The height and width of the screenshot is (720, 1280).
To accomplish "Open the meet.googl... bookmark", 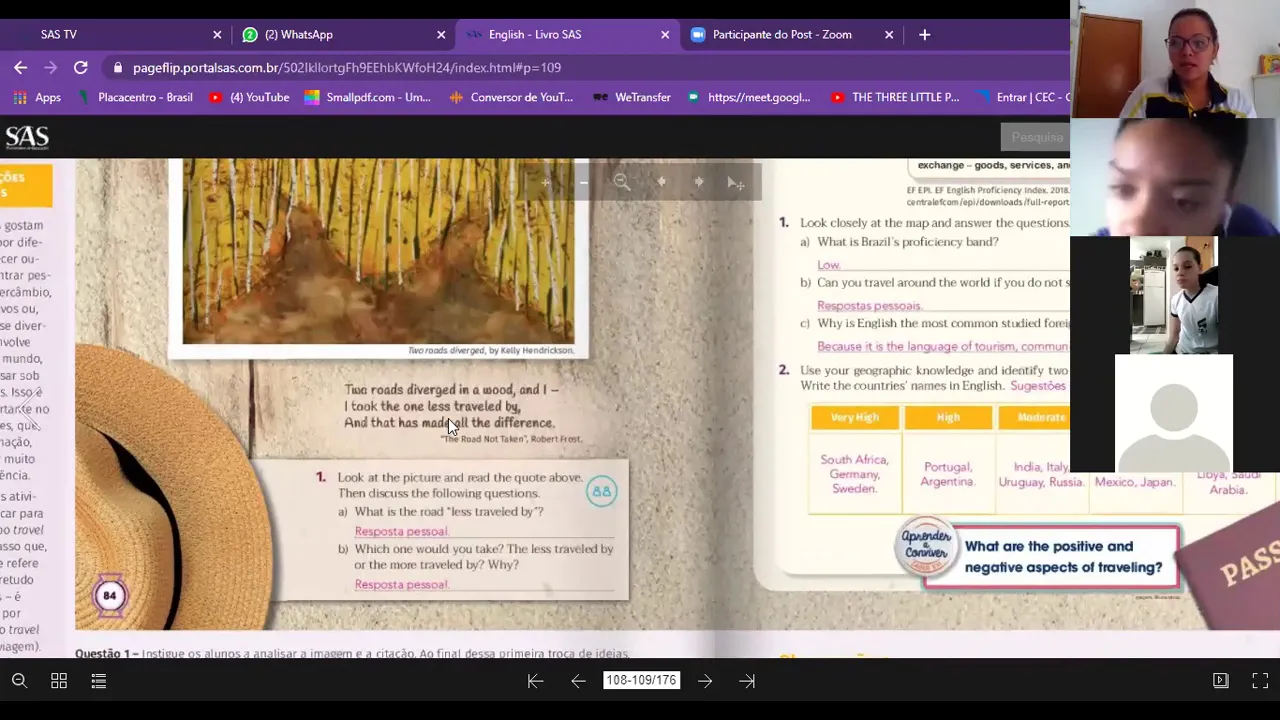I will click(748, 97).
